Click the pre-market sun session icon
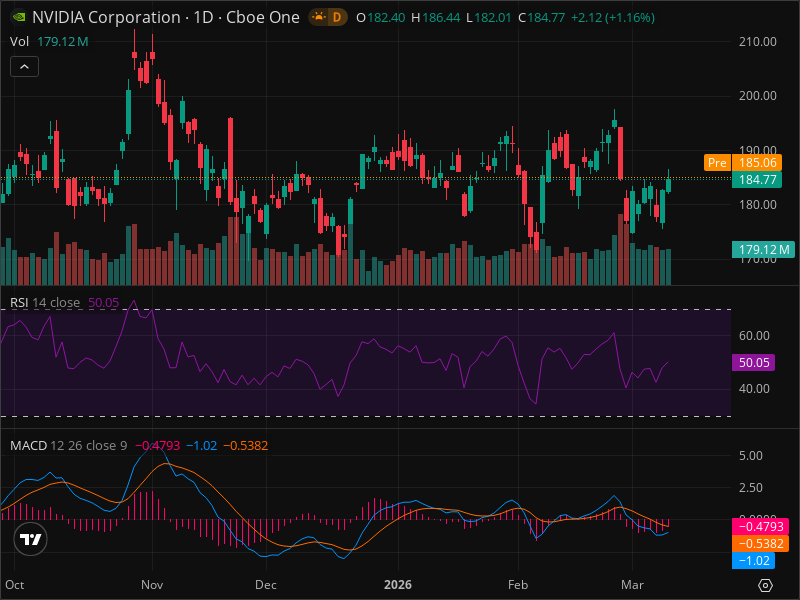 (319, 17)
